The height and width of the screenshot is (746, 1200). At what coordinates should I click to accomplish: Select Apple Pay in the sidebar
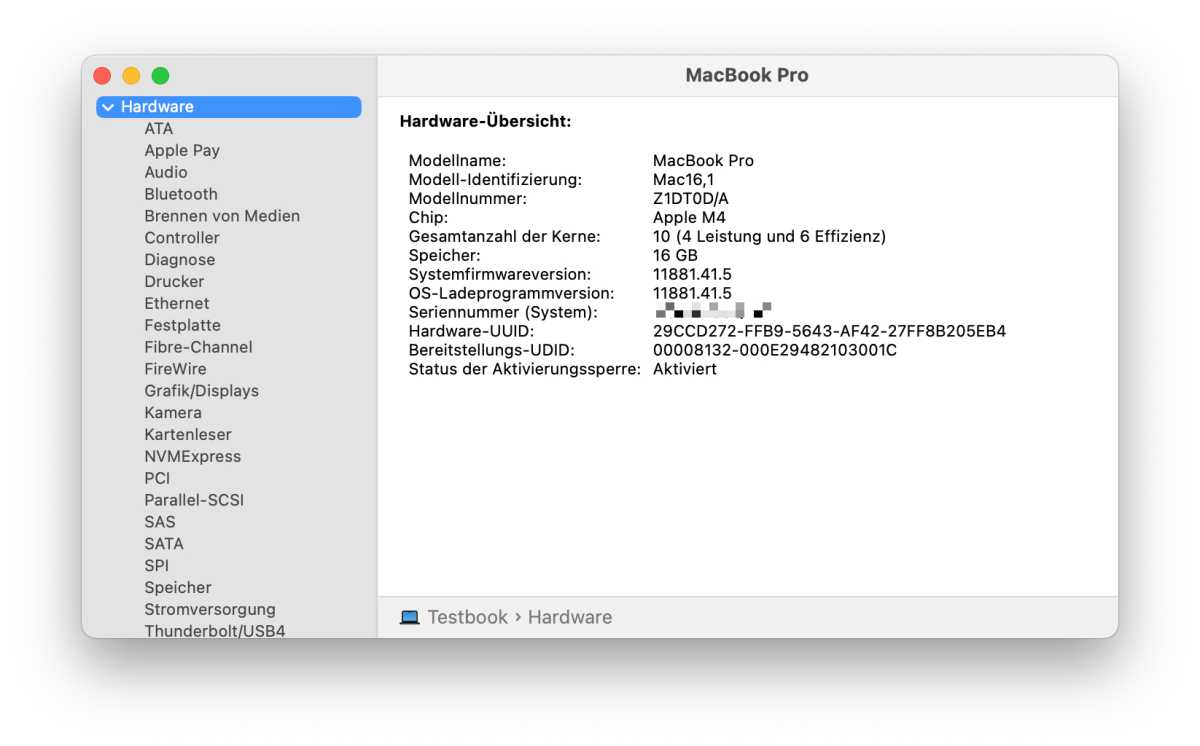coord(182,151)
